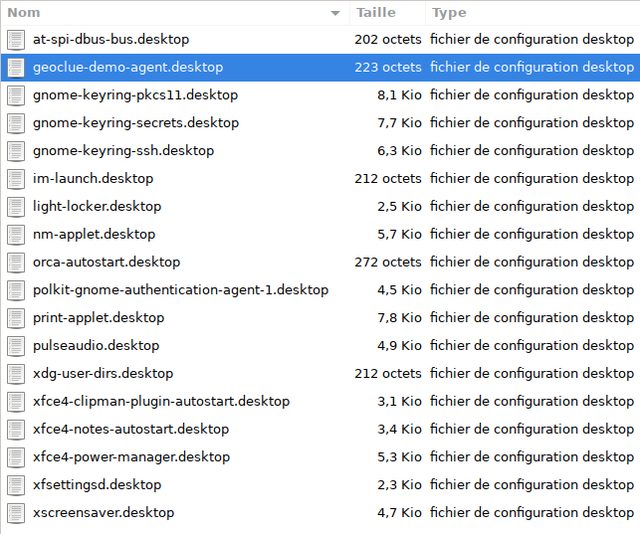The height and width of the screenshot is (534, 640).
Task: Click the file icon for xdg-user-dirs.desktop
Action: (x=16, y=374)
